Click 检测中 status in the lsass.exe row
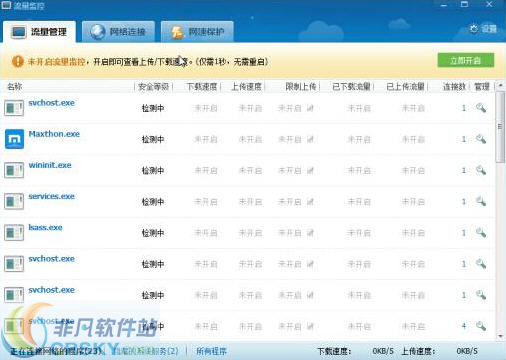506x360 pixels. click(x=153, y=233)
